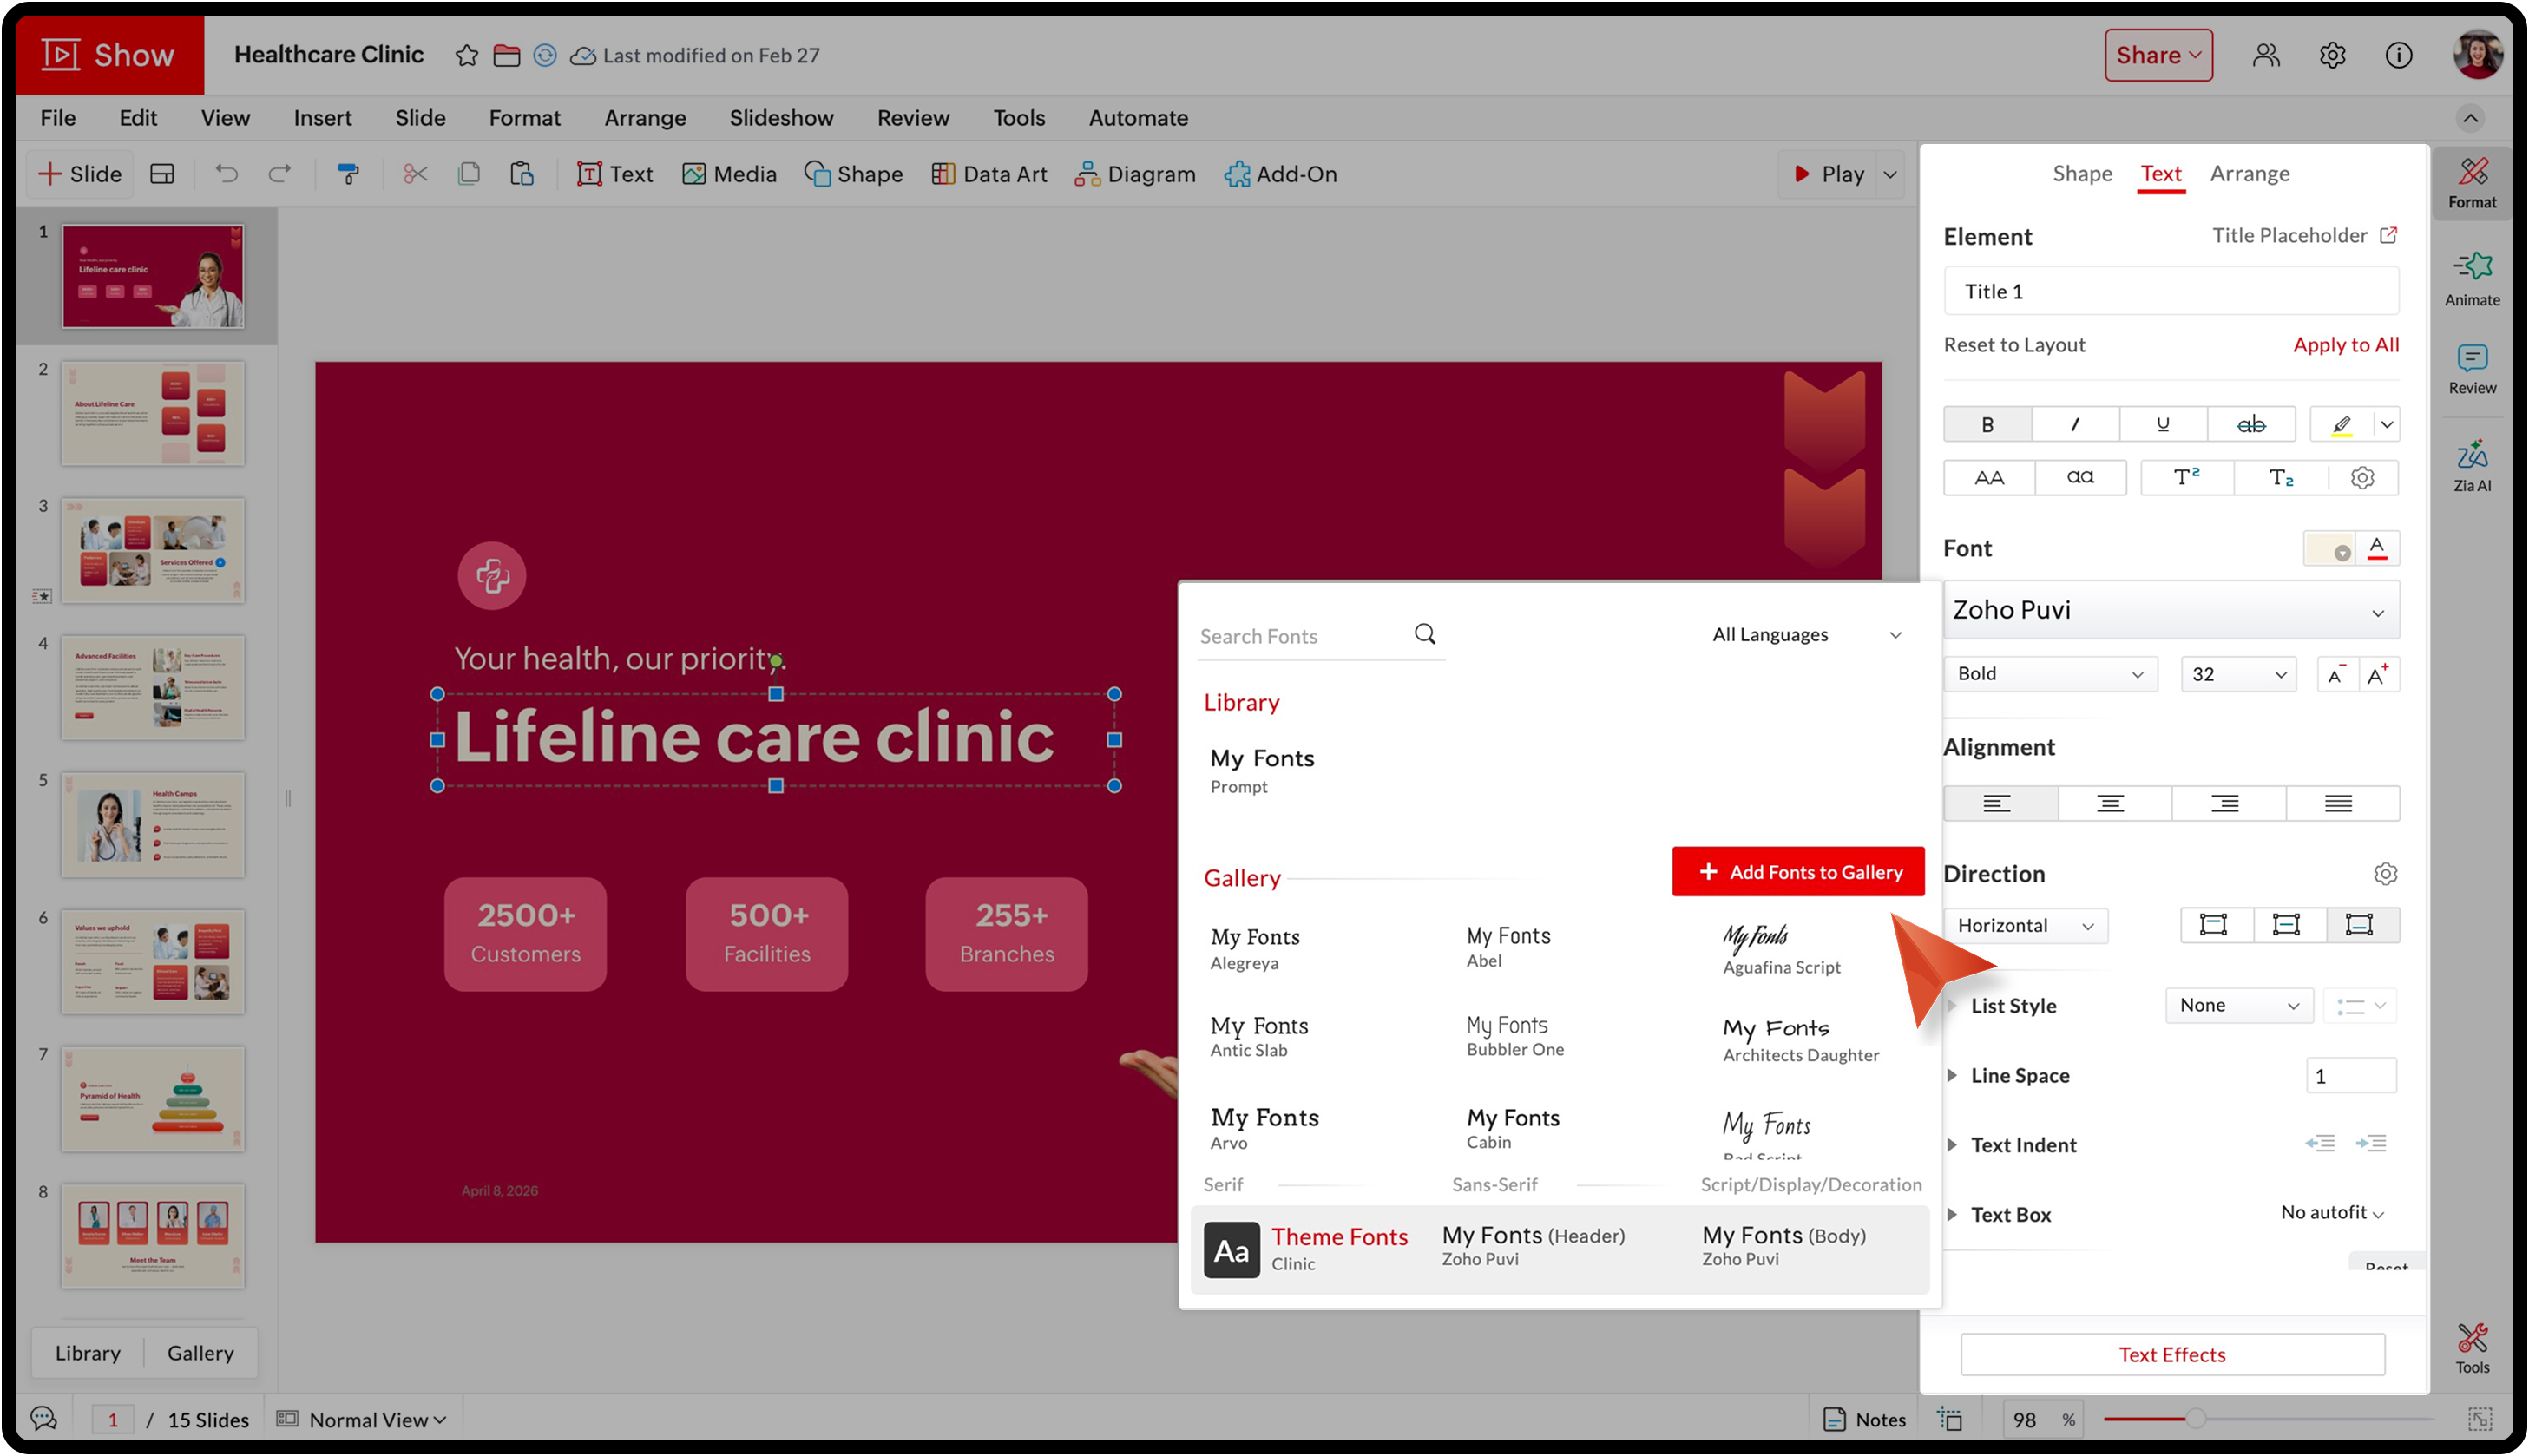Click Apply to All link
The height and width of the screenshot is (1456, 2529).
pyautogui.click(x=2345, y=344)
